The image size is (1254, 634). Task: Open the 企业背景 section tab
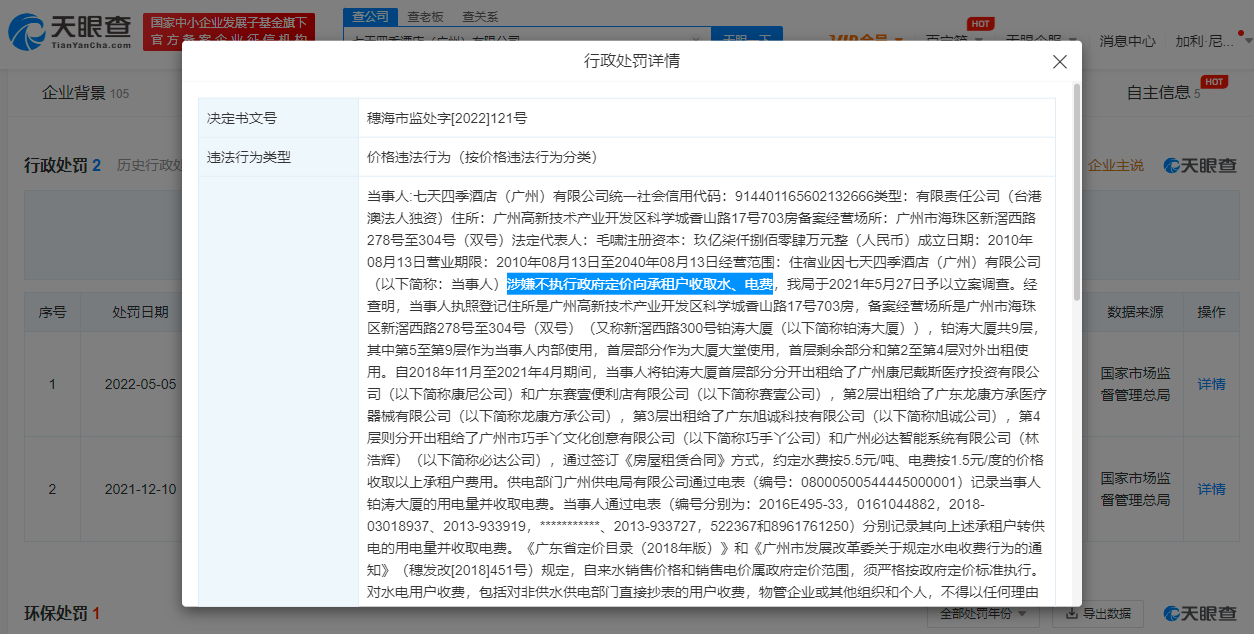(x=85, y=93)
